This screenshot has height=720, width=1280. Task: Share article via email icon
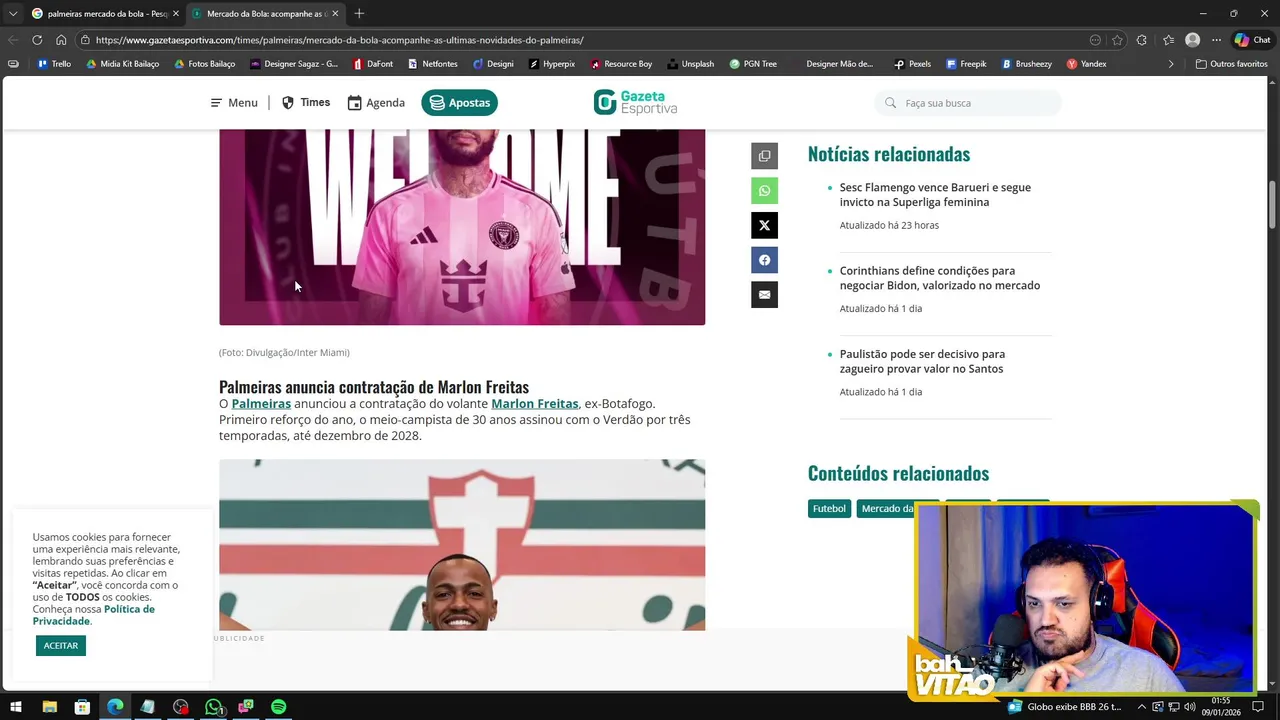(764, 295)
